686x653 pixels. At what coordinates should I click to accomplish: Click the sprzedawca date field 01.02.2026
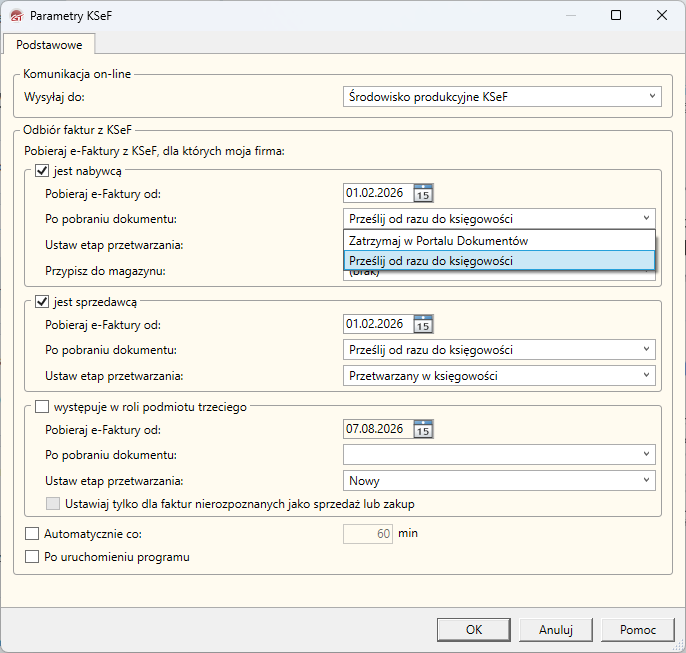pos(378,324)
